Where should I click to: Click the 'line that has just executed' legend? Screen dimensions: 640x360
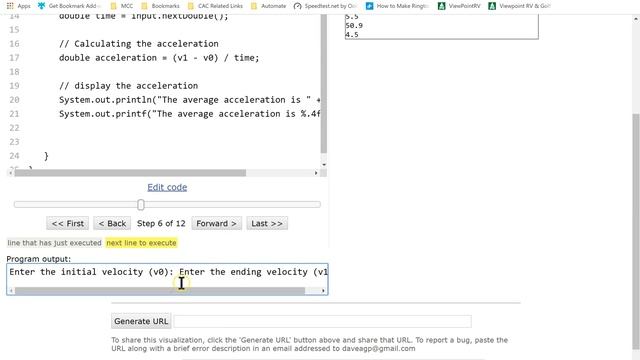click(54, 243)
